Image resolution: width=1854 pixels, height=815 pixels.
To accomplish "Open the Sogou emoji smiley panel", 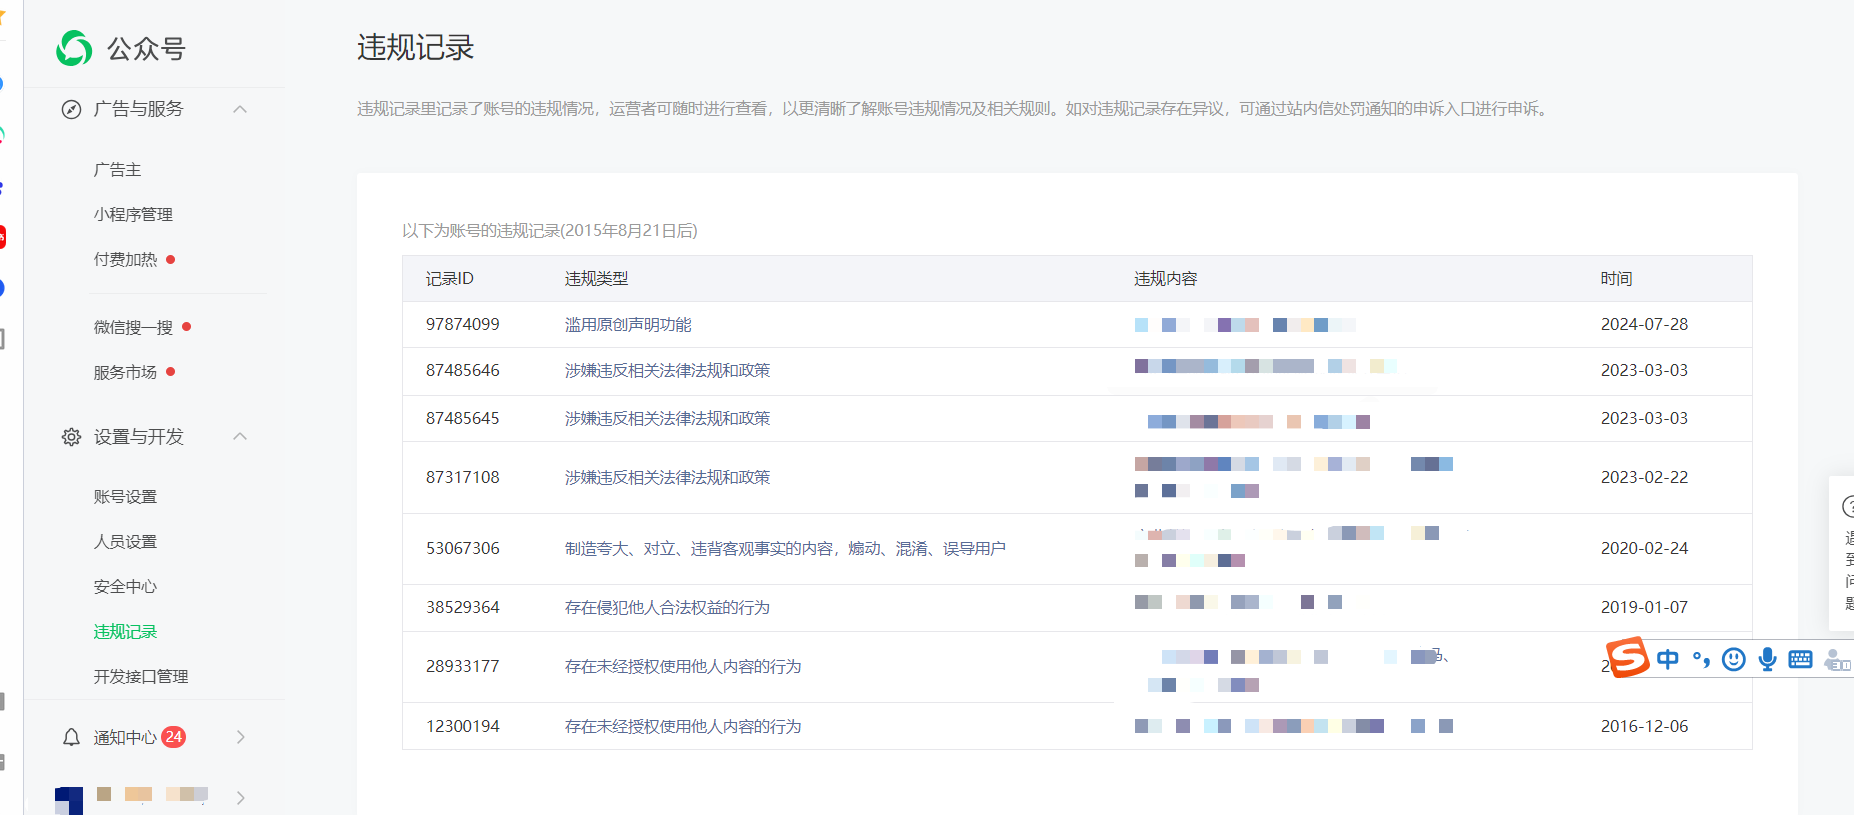I will (x=1734, y=659).
